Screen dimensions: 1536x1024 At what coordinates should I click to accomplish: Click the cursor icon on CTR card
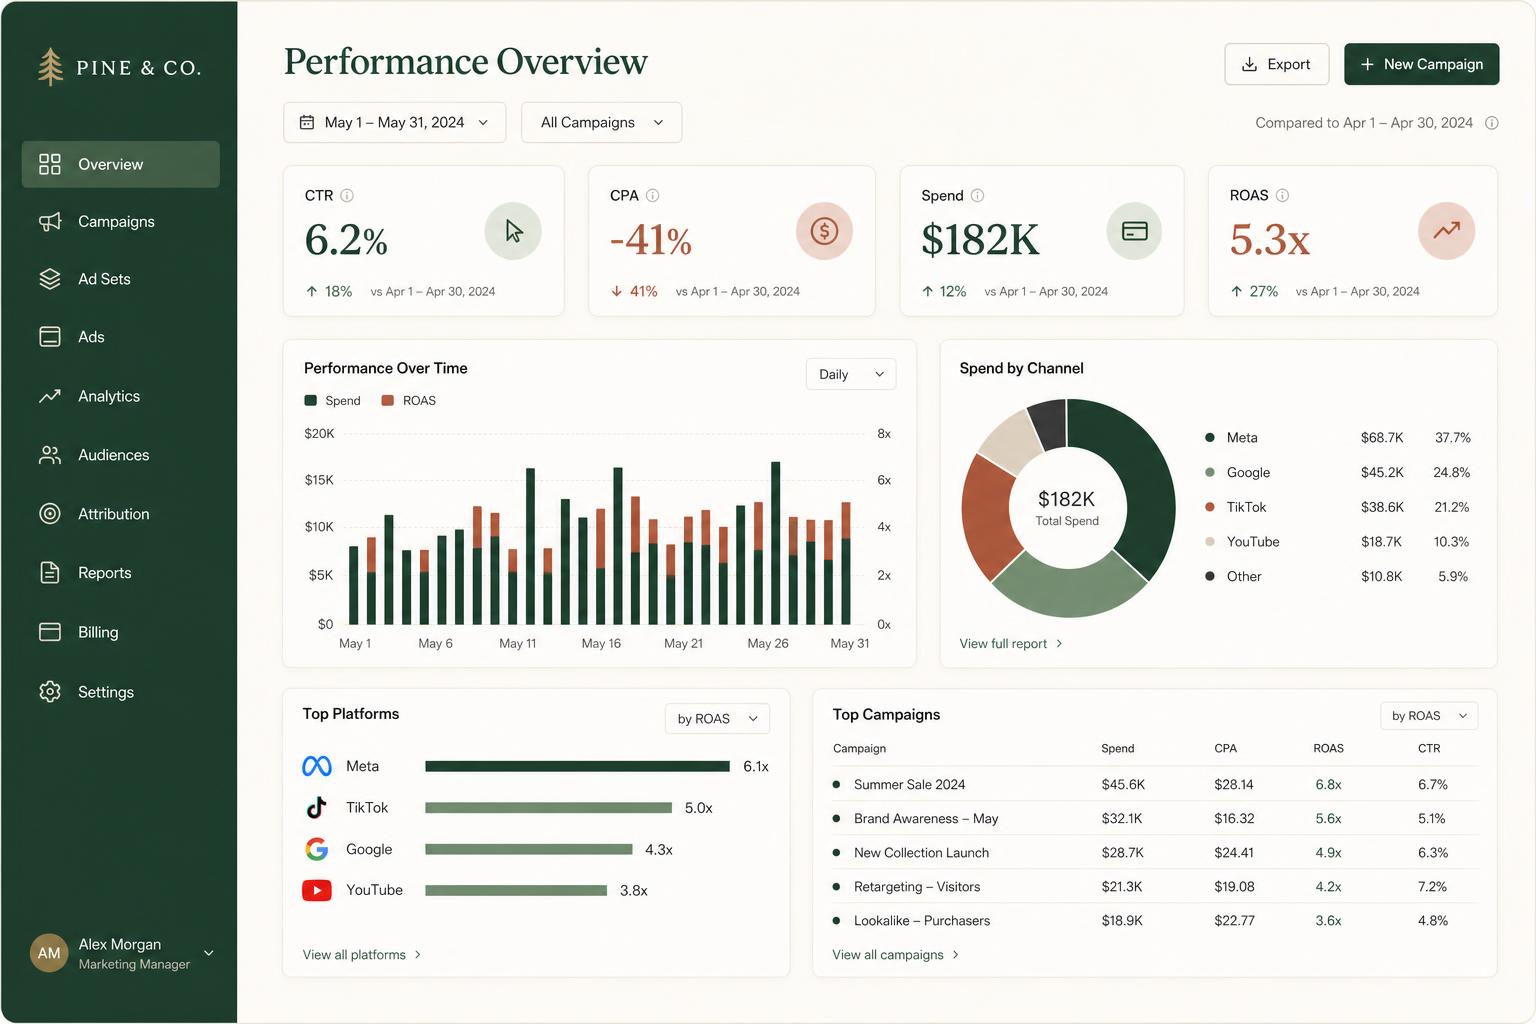pyautogui.click(x=513, y=231)
